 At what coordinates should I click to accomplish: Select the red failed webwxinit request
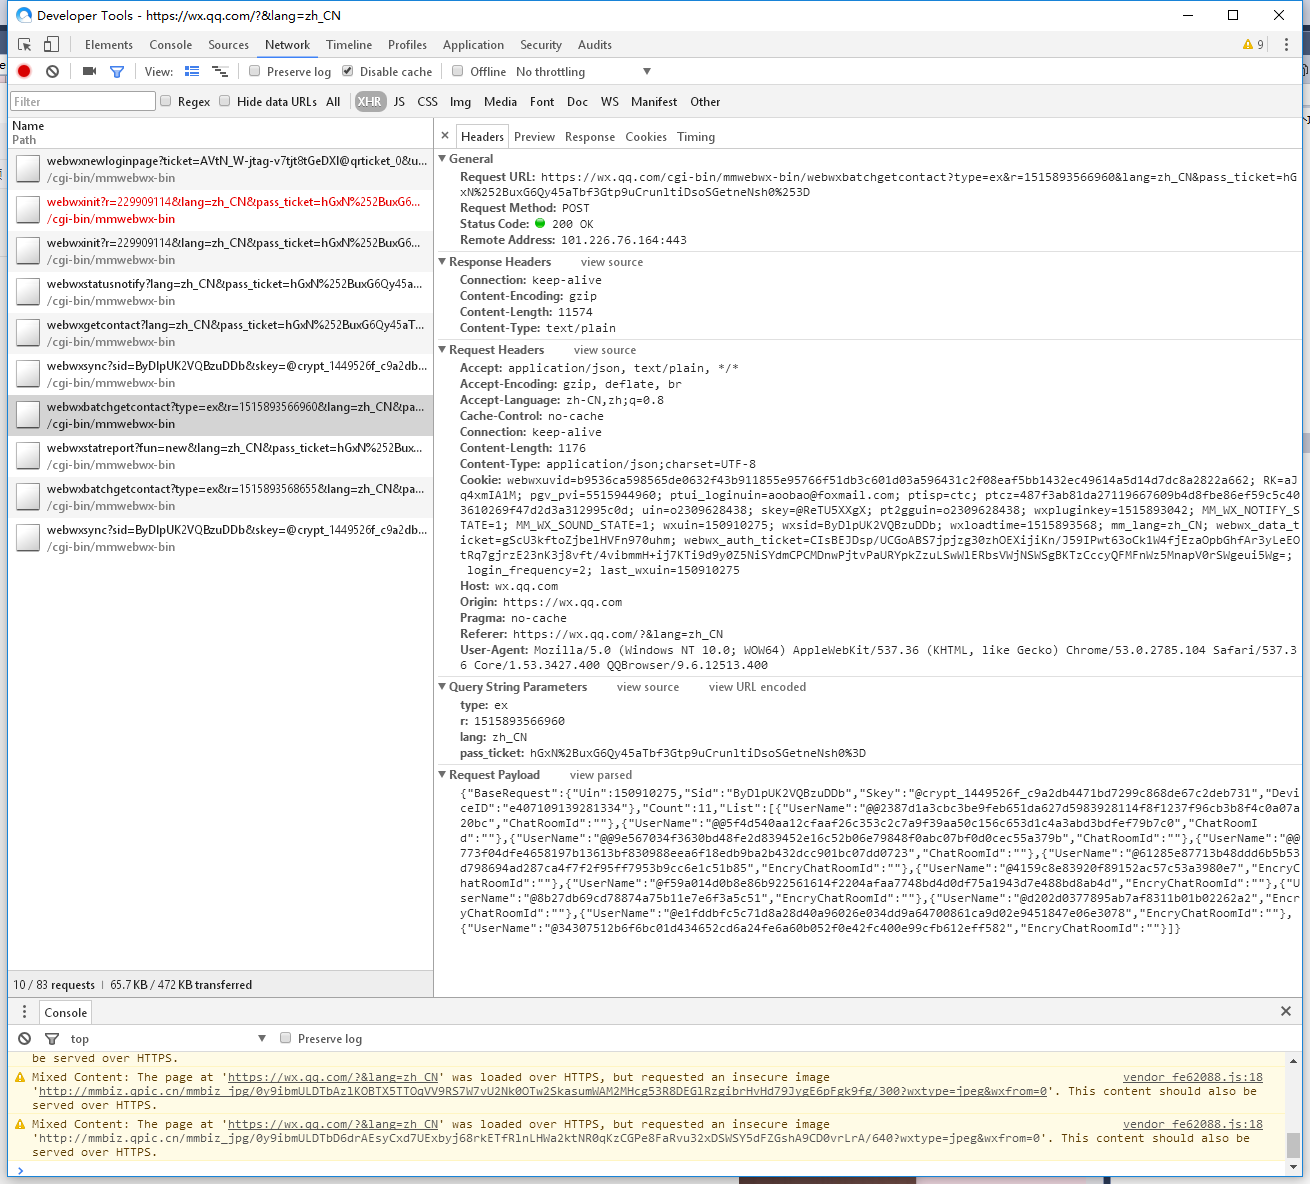coord(221,210)
